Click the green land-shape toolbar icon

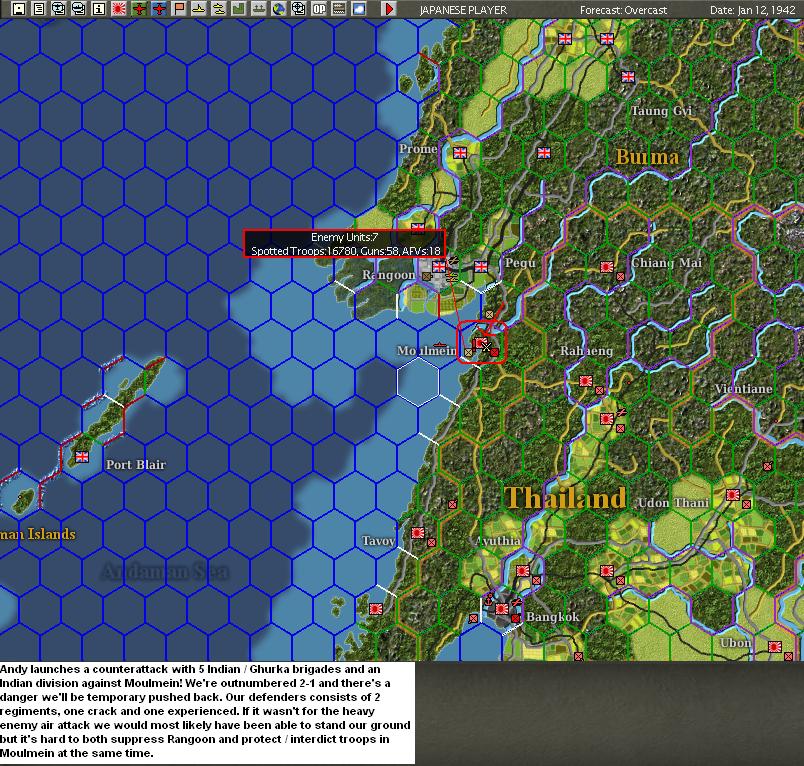(x=239, y=9)
